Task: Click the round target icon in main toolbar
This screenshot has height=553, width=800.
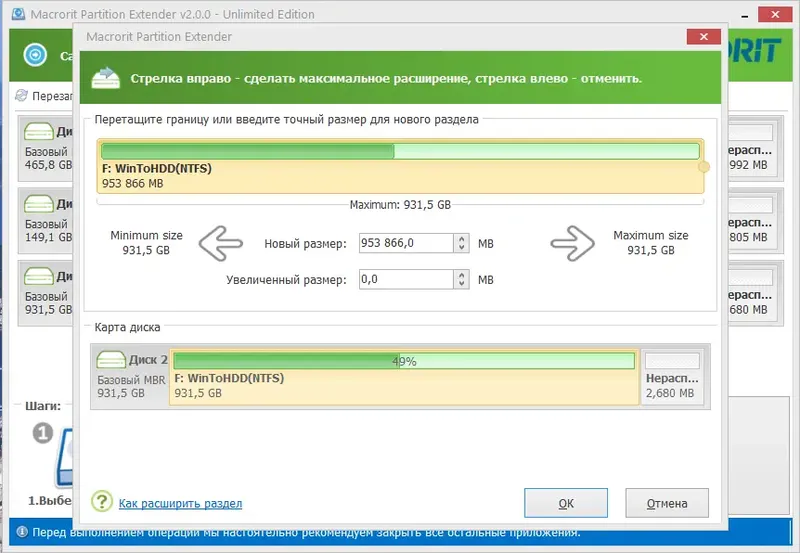Action: [35, 55]
